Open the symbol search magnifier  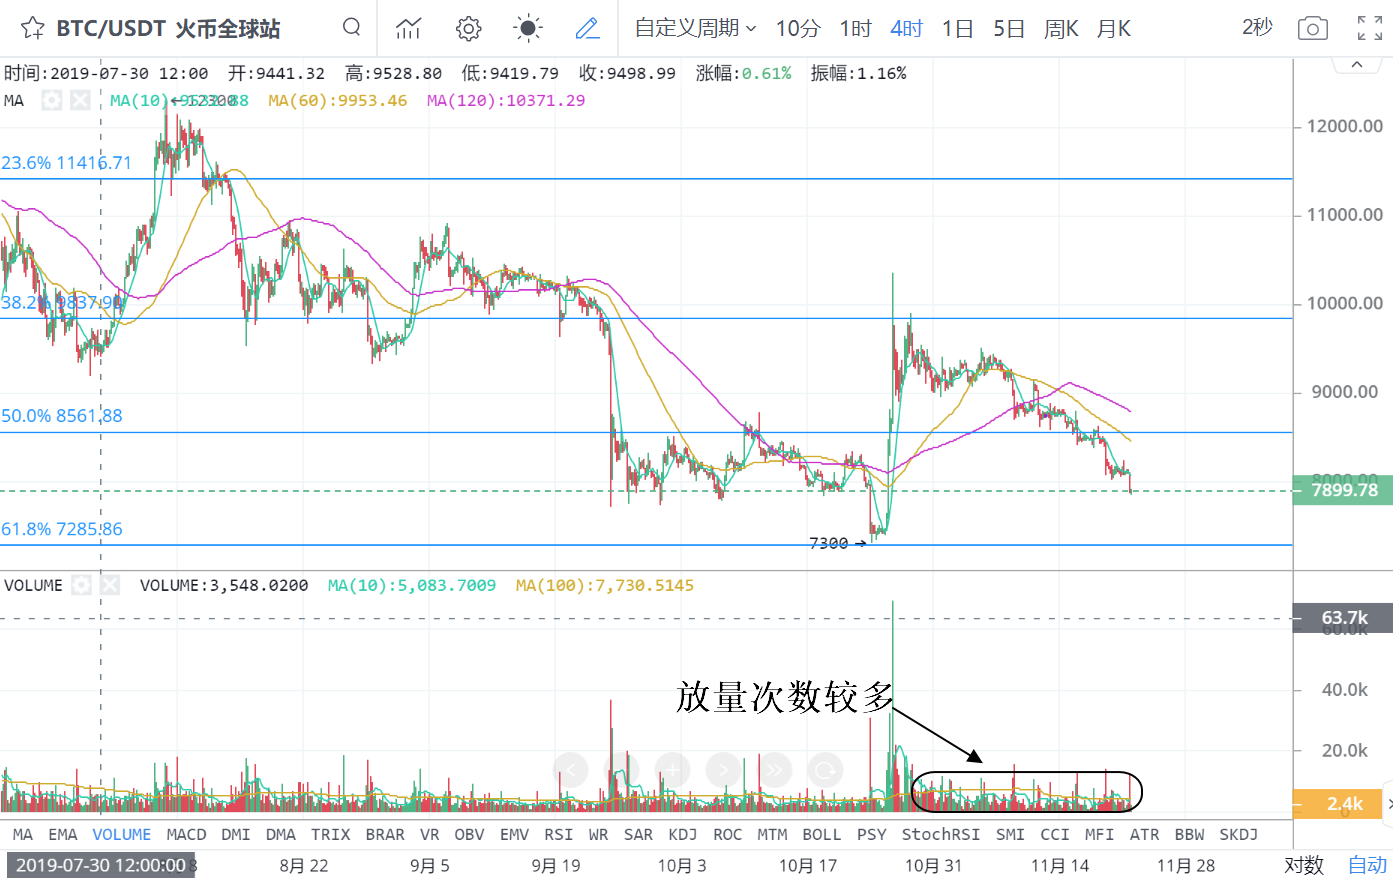[x=351, y=27]
